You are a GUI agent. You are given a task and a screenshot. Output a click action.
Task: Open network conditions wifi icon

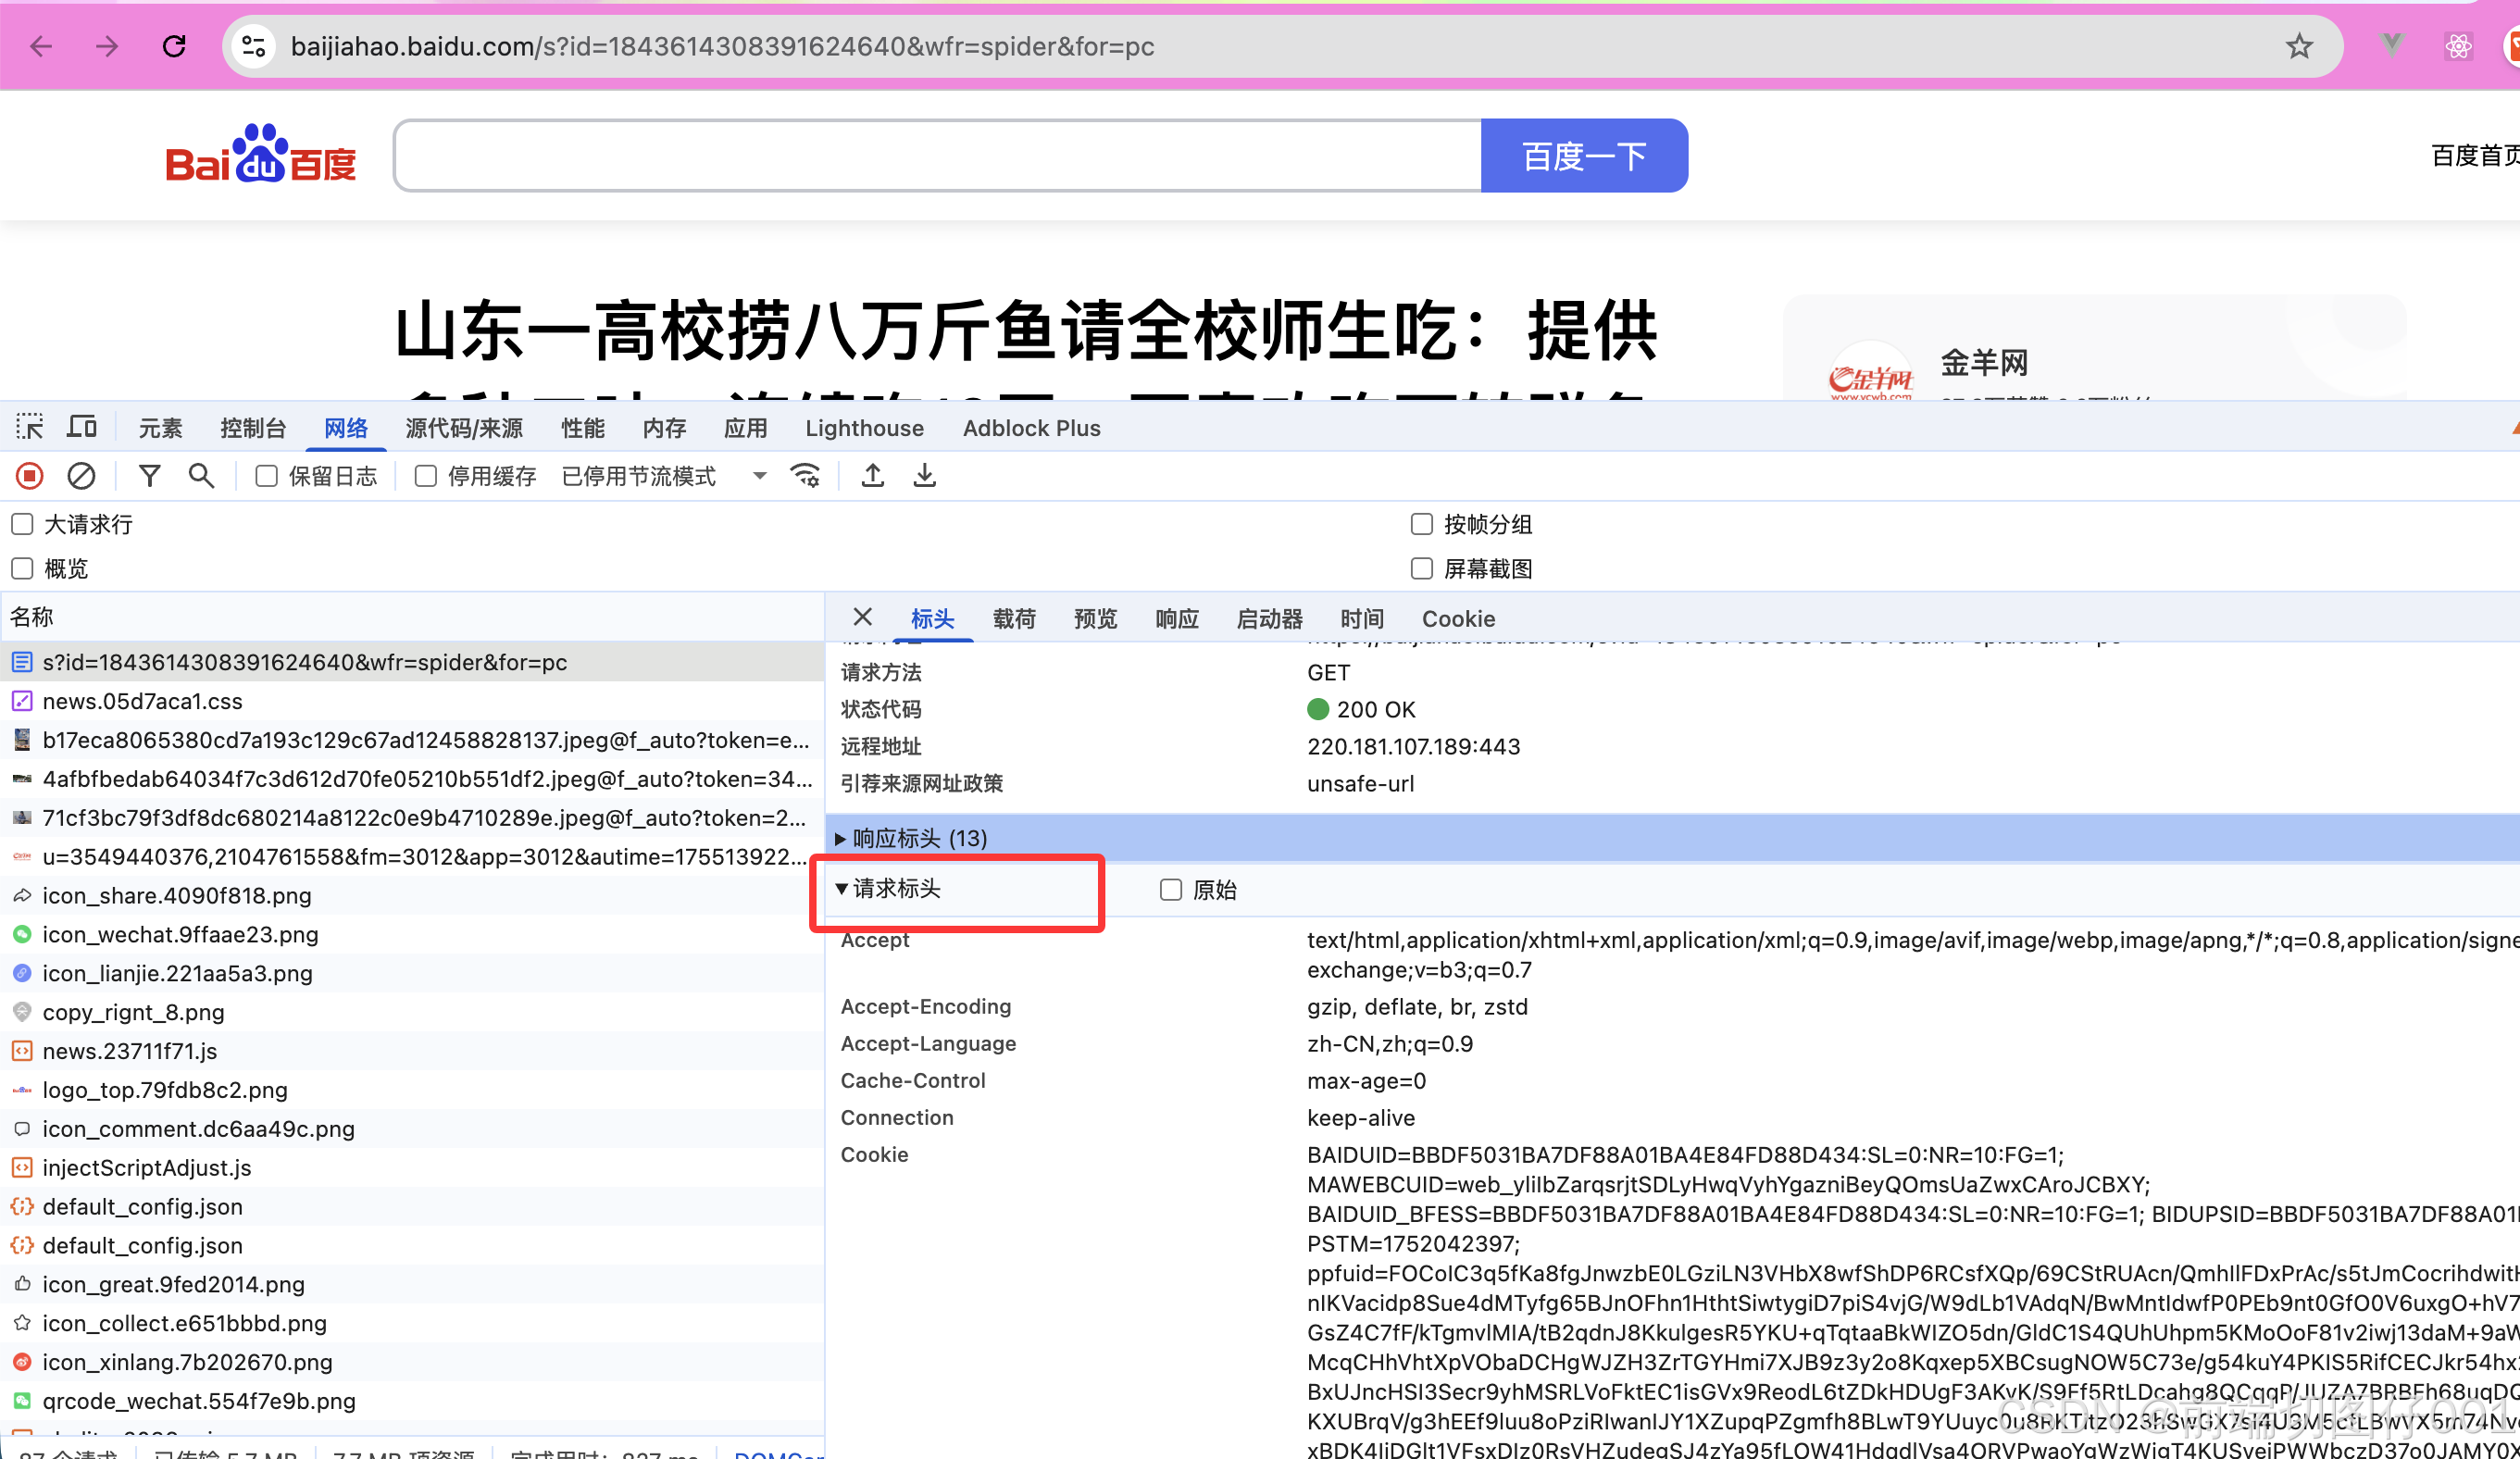(805, 476)
